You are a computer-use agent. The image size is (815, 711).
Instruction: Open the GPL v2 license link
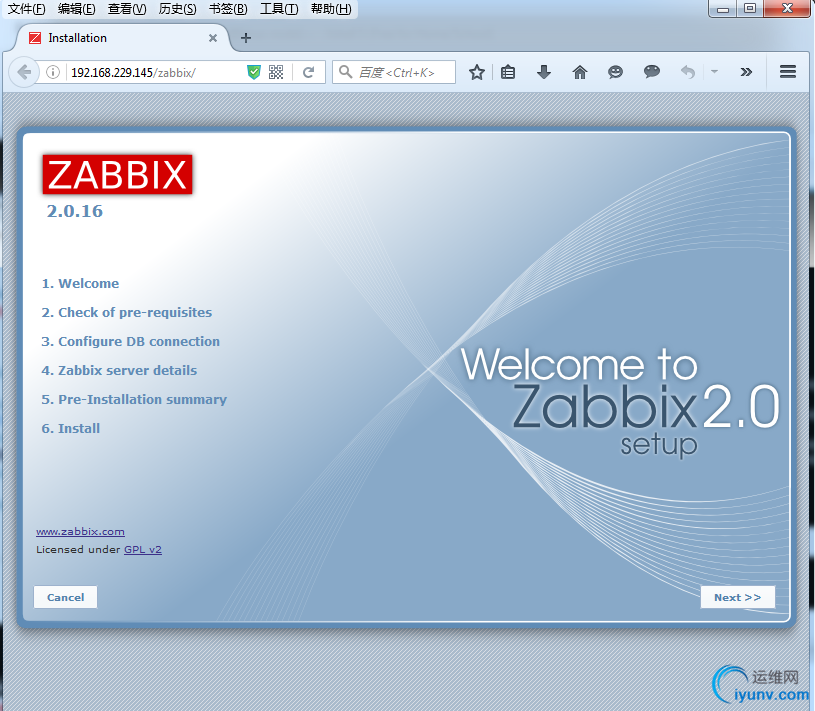pyautogui.click(x=143, y=549)
